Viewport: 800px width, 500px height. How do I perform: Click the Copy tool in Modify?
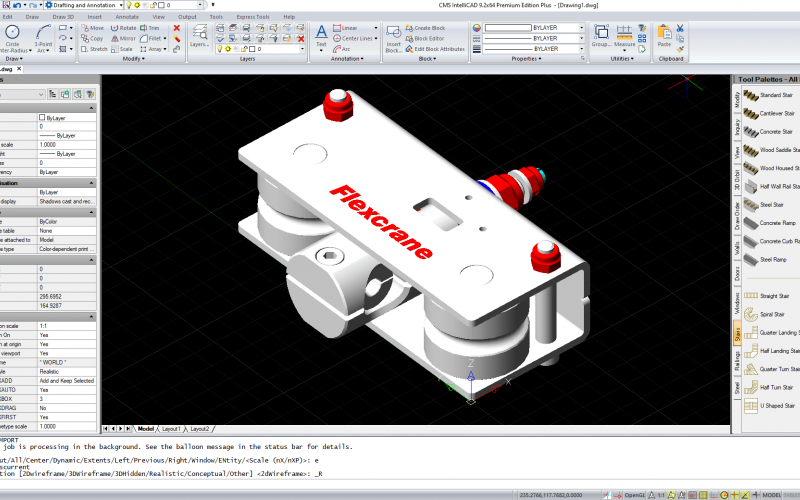92,38
